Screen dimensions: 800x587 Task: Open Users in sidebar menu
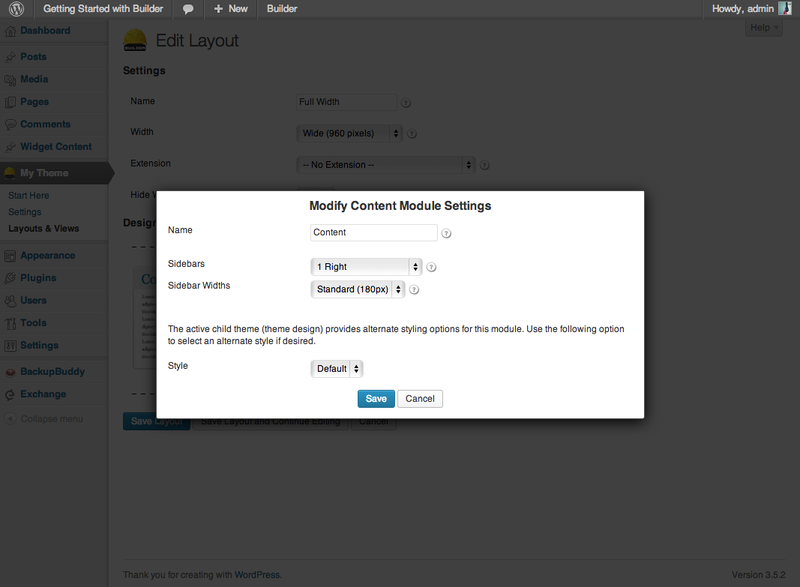pos(33,300)
